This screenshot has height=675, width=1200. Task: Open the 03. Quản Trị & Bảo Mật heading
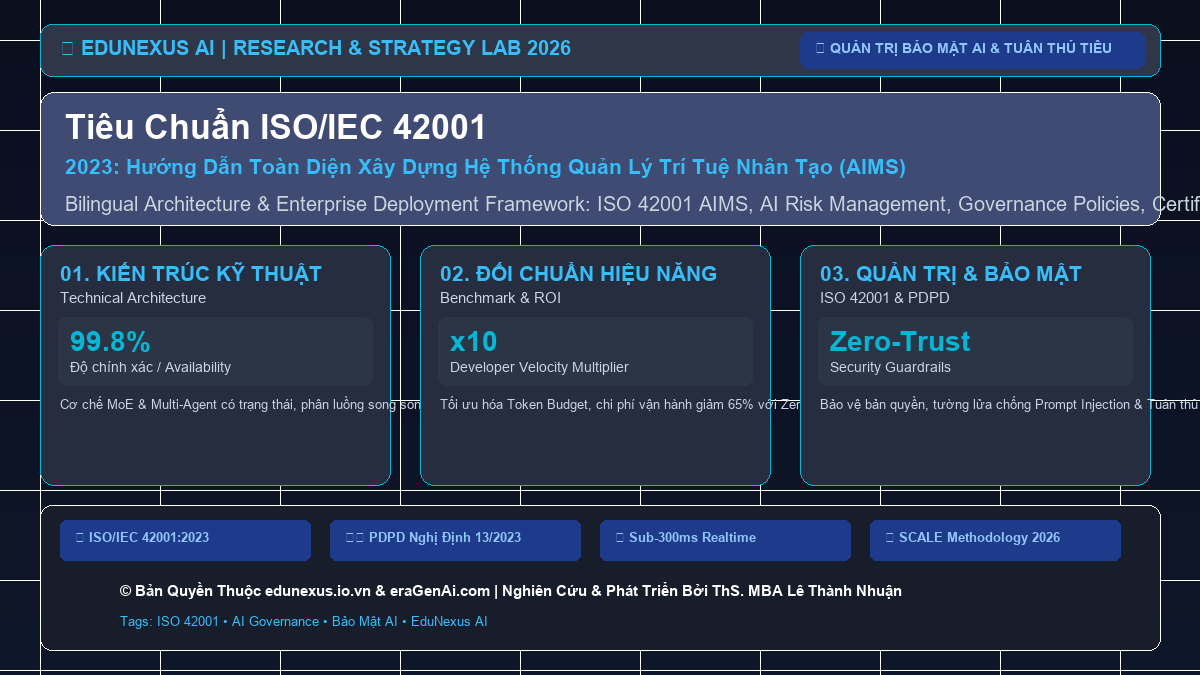coord(950,274)
